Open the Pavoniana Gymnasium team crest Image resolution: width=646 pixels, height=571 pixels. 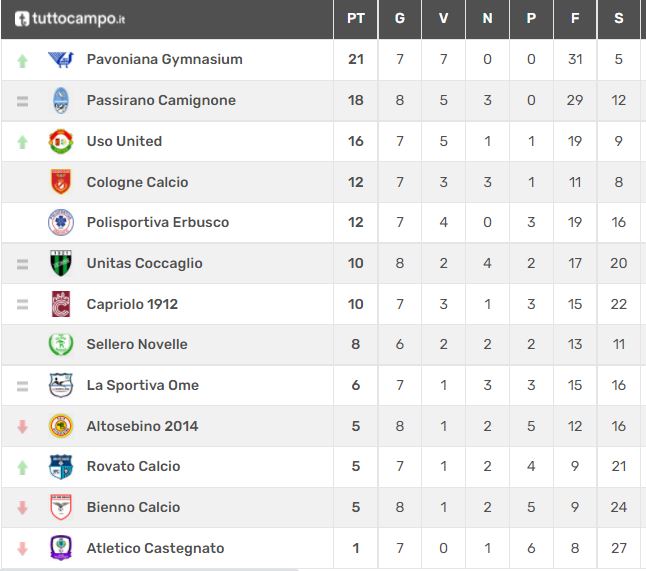click(61, 60)
